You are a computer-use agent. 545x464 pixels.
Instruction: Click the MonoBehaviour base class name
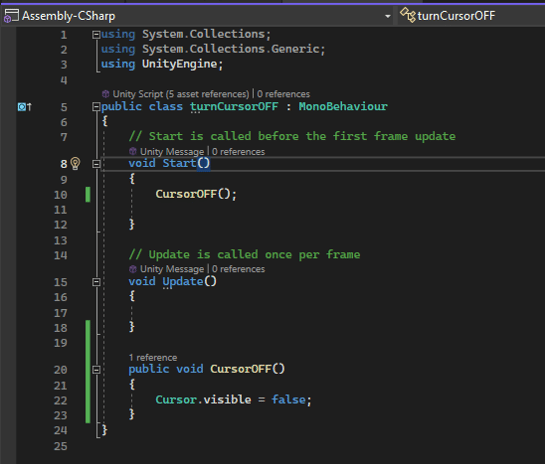(x=343, y=106)
